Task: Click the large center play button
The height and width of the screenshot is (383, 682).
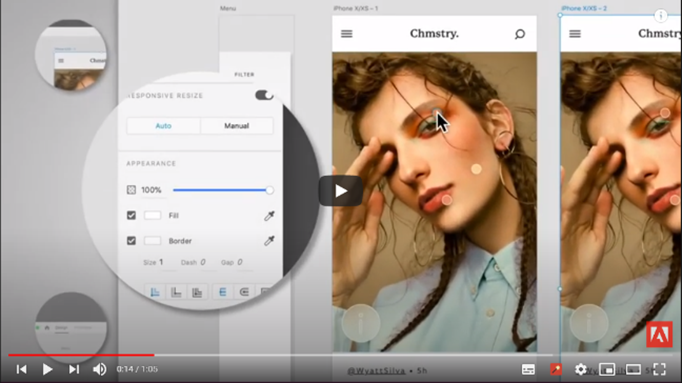Action: (x=341, y=191)
